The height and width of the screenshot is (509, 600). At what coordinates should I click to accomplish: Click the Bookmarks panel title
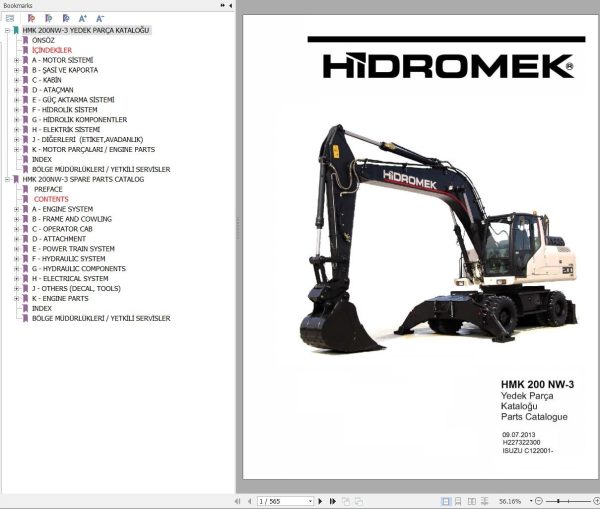[18, 5]
